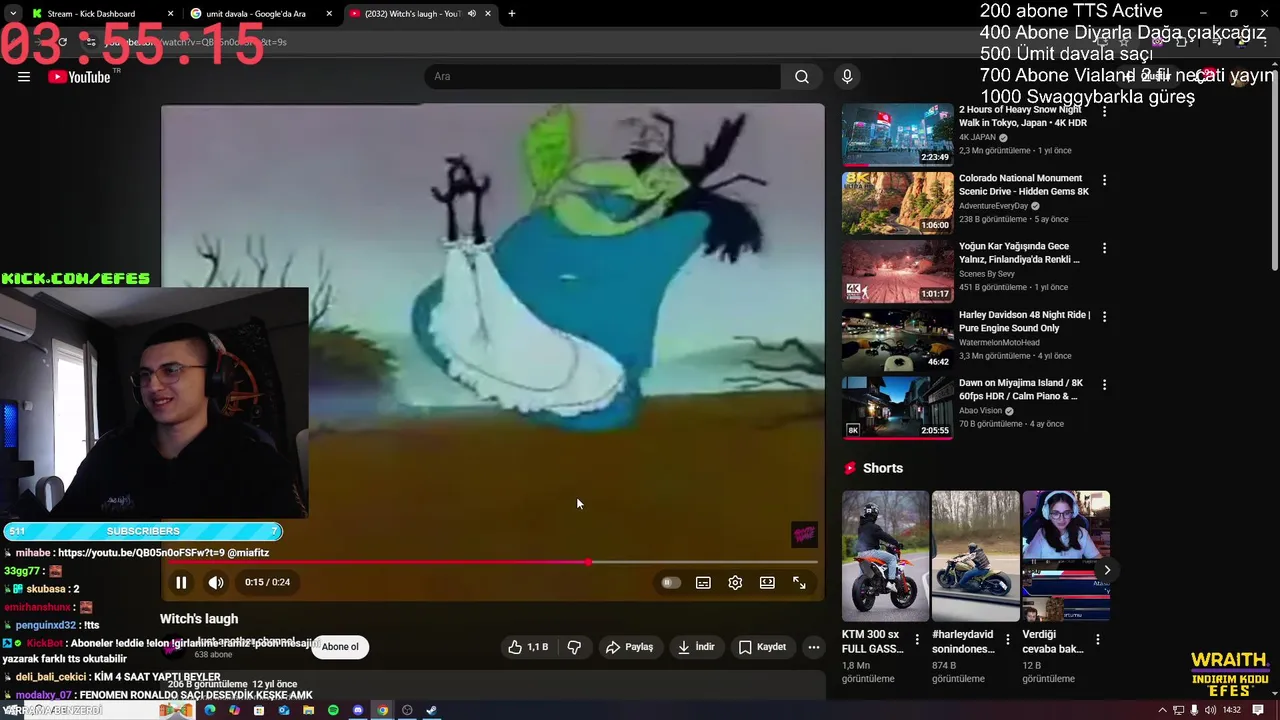Open OBS Studio from the taskbar
This screenshot has height=720, width=1280.
point(407,710)
